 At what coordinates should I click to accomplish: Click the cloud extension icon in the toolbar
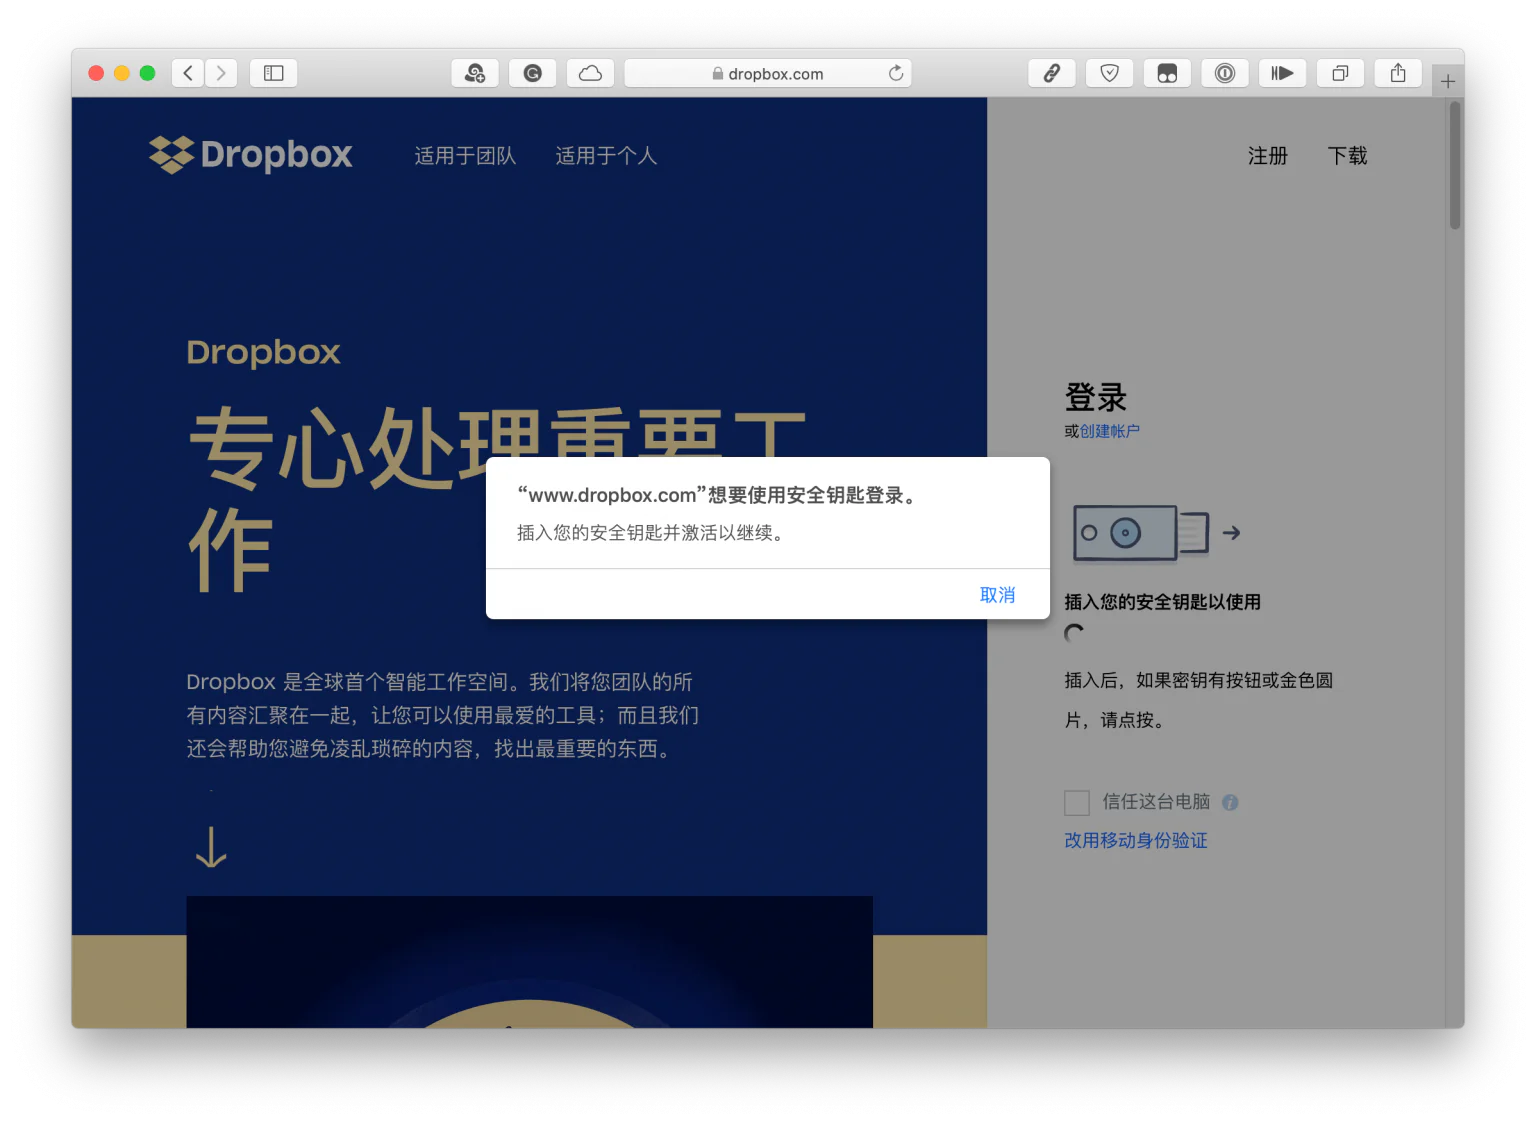590,72
